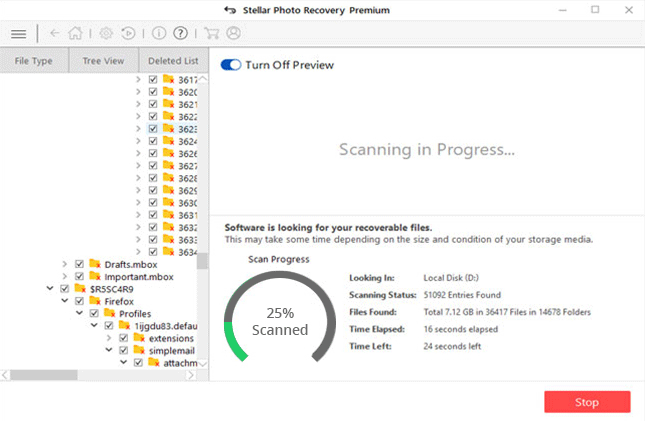The height and width of the screenshot is (421, 645).
Task: Turn off the preview toggle
Action: 231,65
